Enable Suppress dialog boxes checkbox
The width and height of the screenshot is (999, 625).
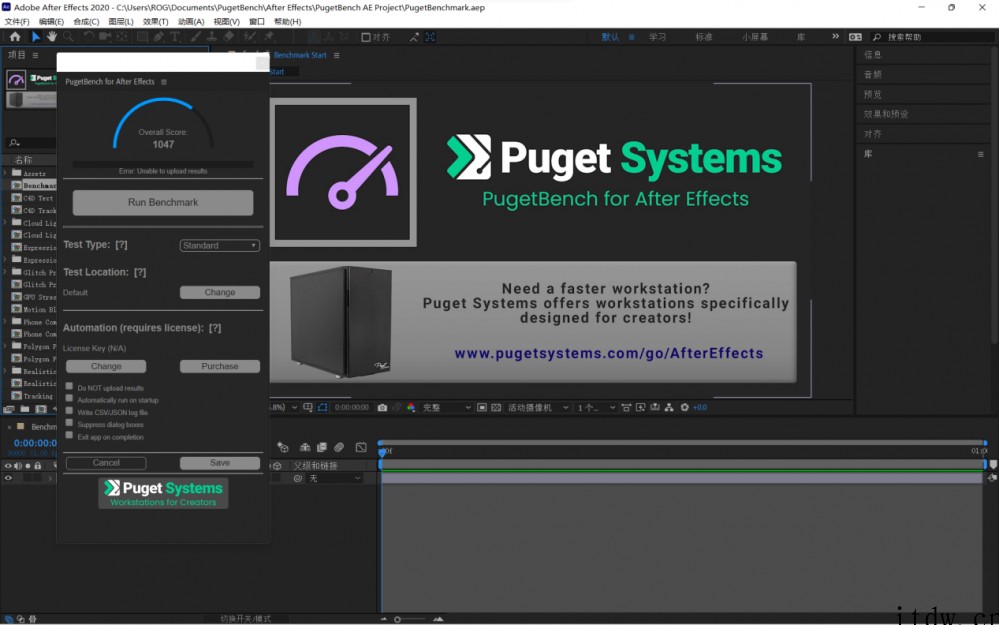(x=69, y=422)
